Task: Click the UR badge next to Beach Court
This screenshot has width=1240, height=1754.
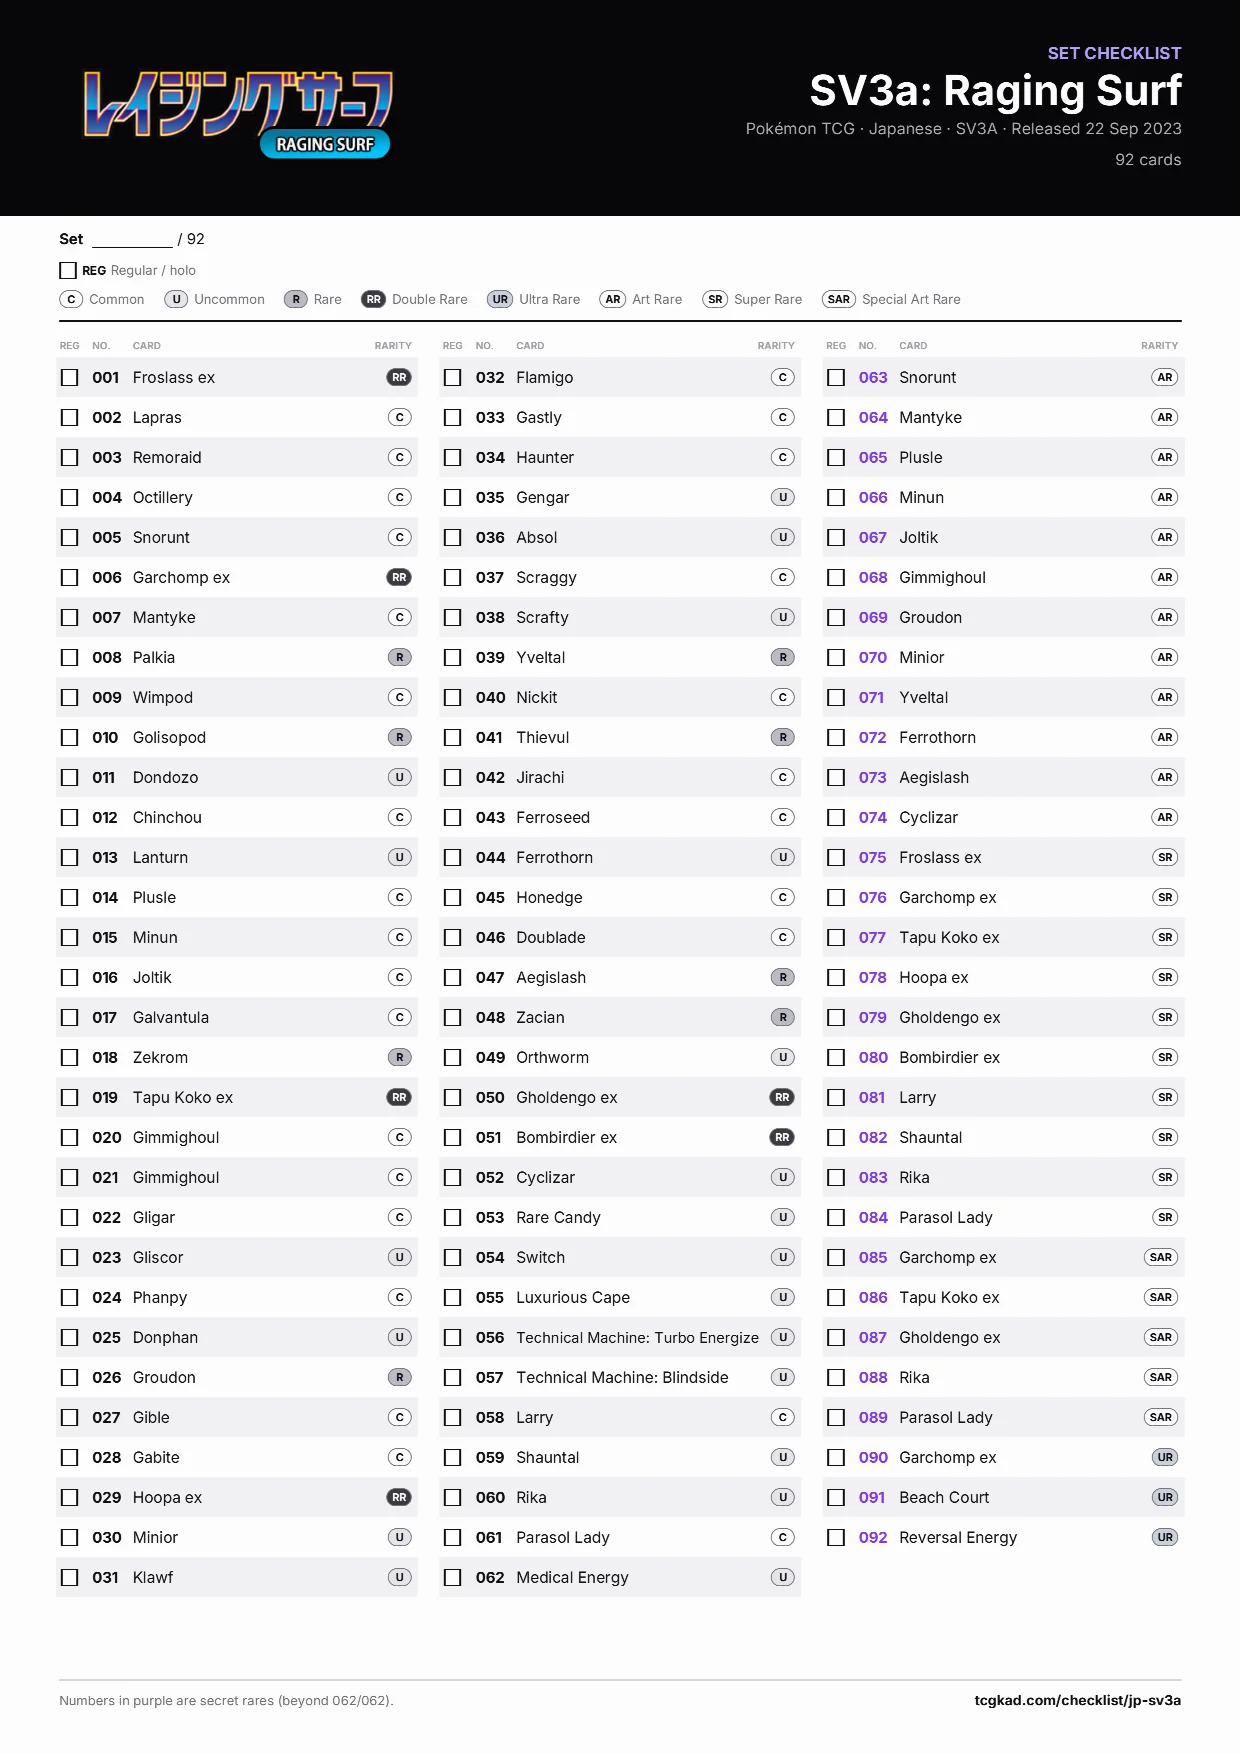Action: [x=1165, y=1497]
